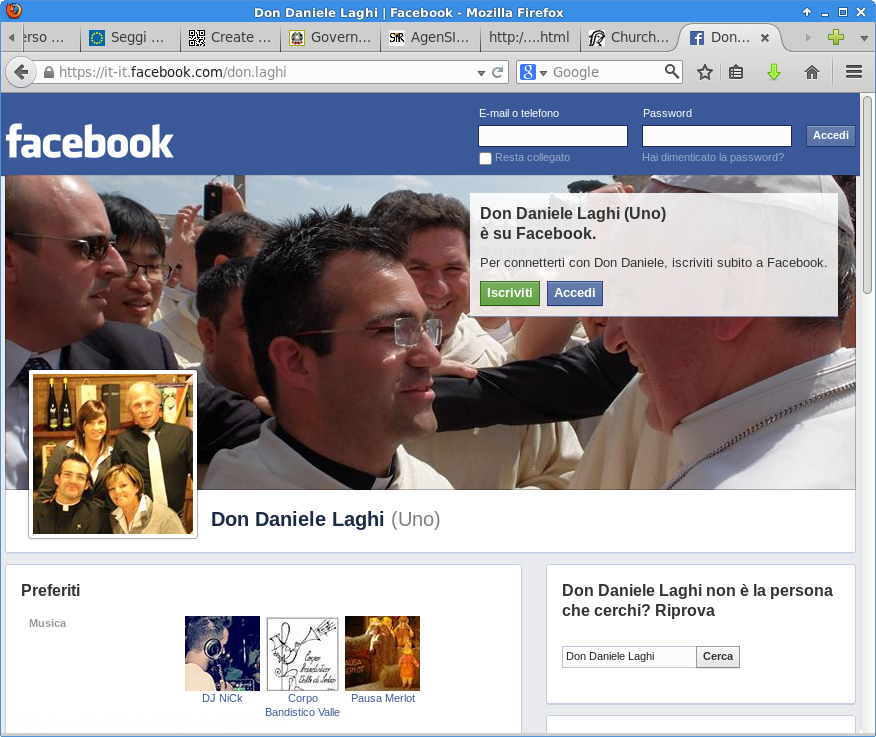This screenshot has width=876, height=737.
Task: Open the DJ NiCk music thumbnail
Action: click(x=222, y=653)
